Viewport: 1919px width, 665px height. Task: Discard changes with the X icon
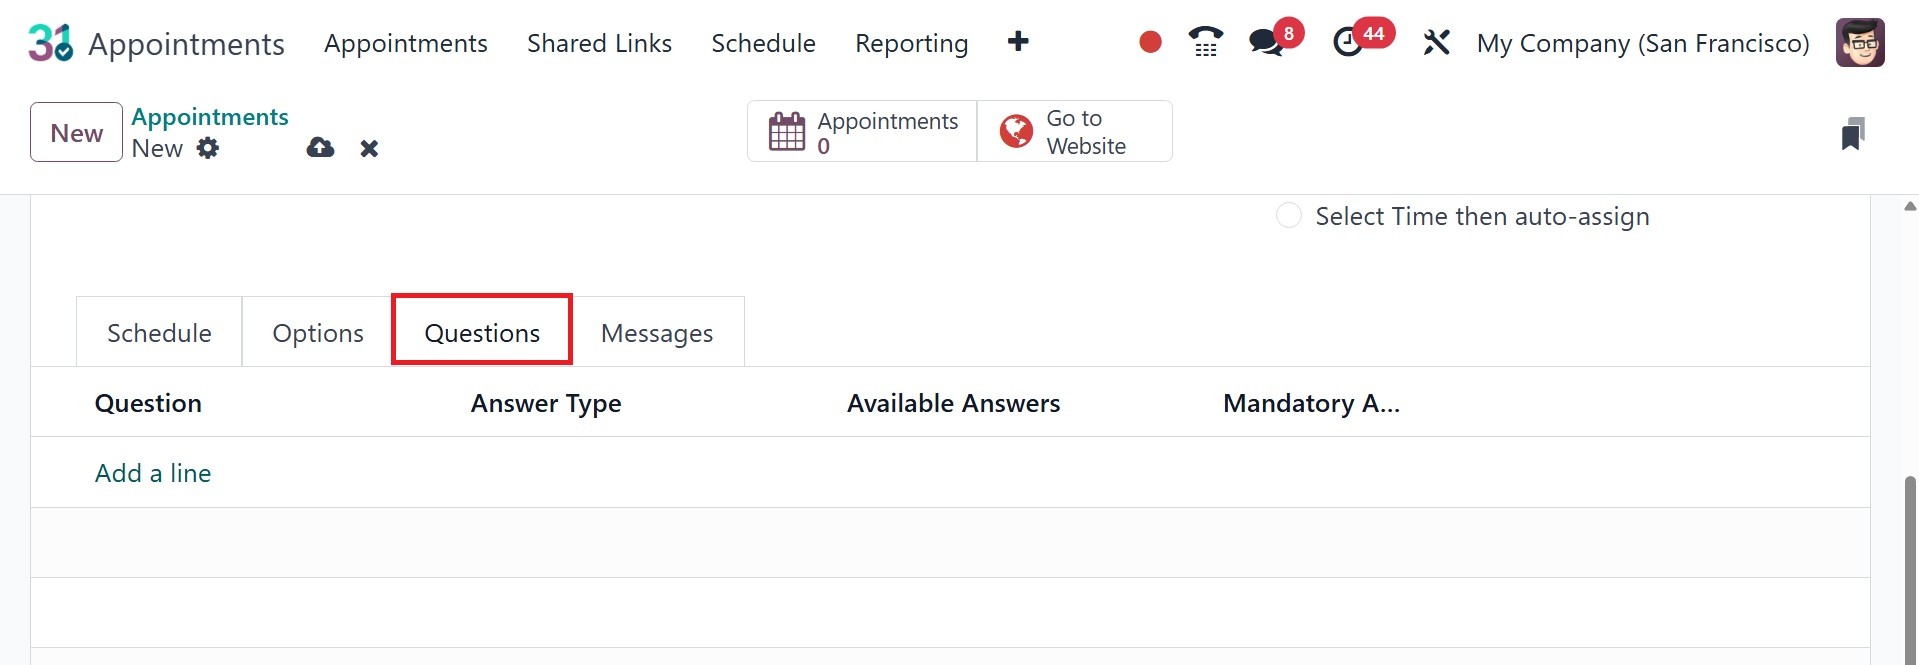tap(369, 148)
